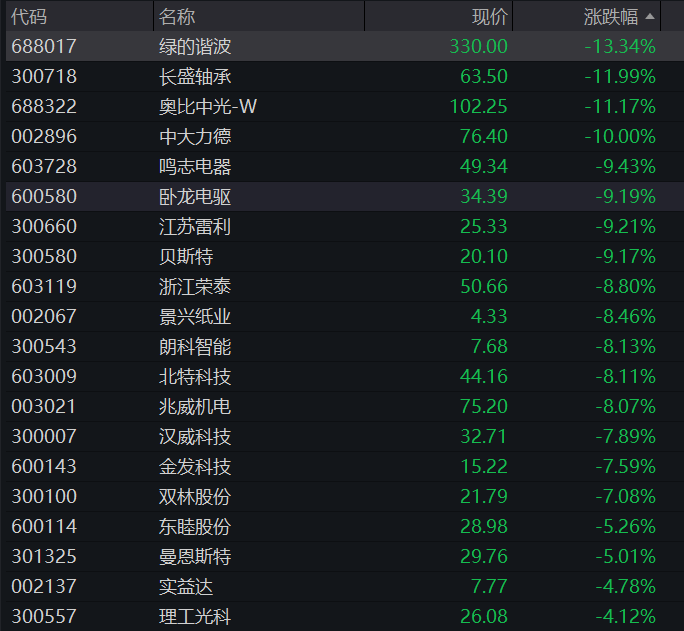This screenshot has height=631, width=684.
Task: Open the 中大力德 stock
Action: pos(195,136)
